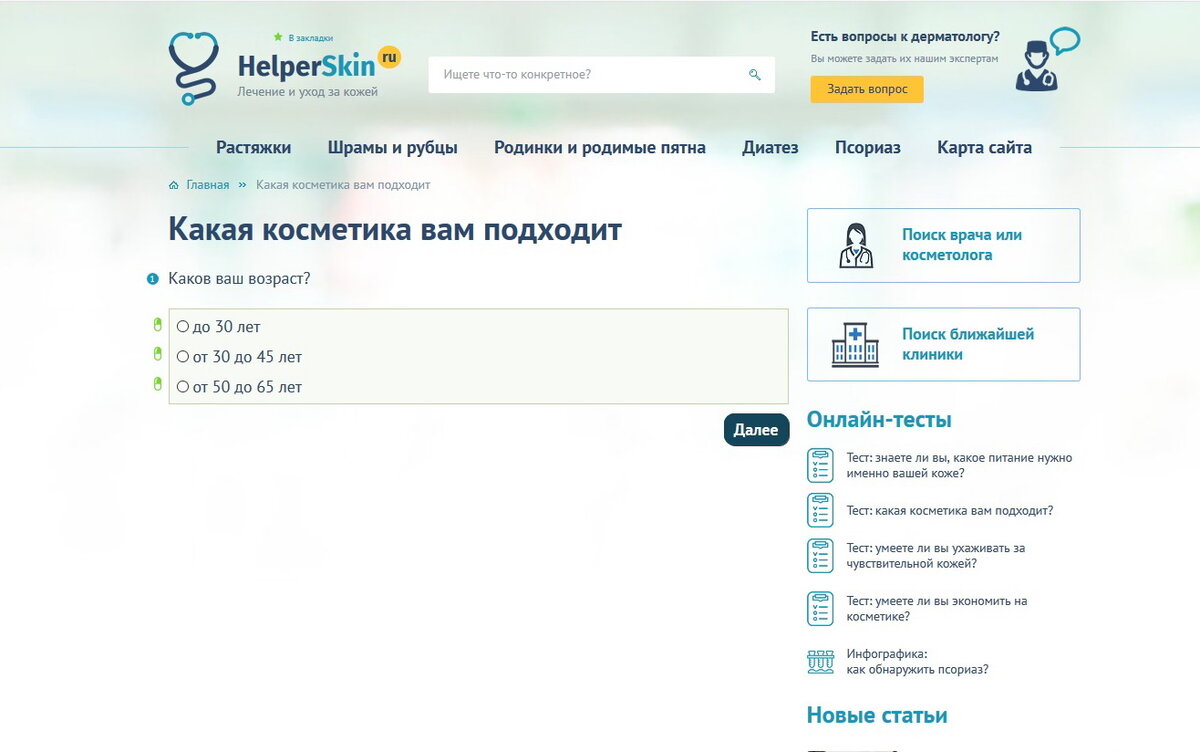Click the yellow 'Задать вопрос' button

(867, 89)
